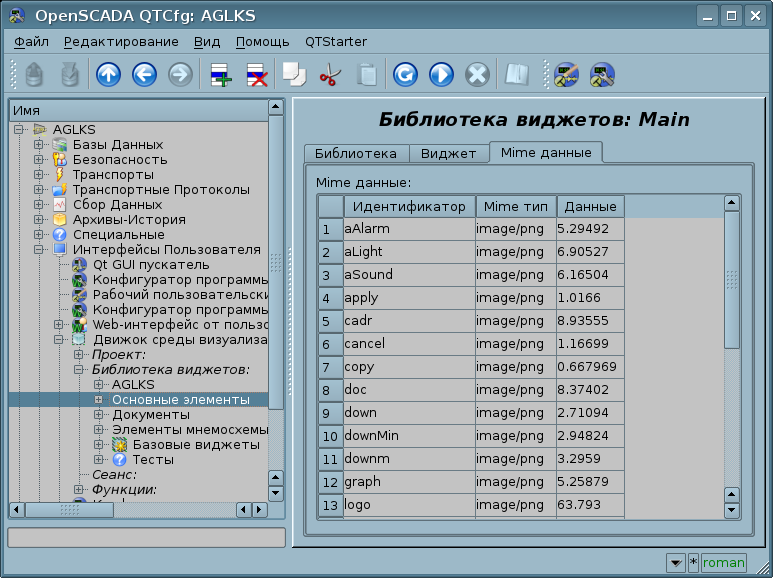The height and width of the screenshot is (578, 773).
Task: Switch to the Виджет tab
Action: [449, 153]
